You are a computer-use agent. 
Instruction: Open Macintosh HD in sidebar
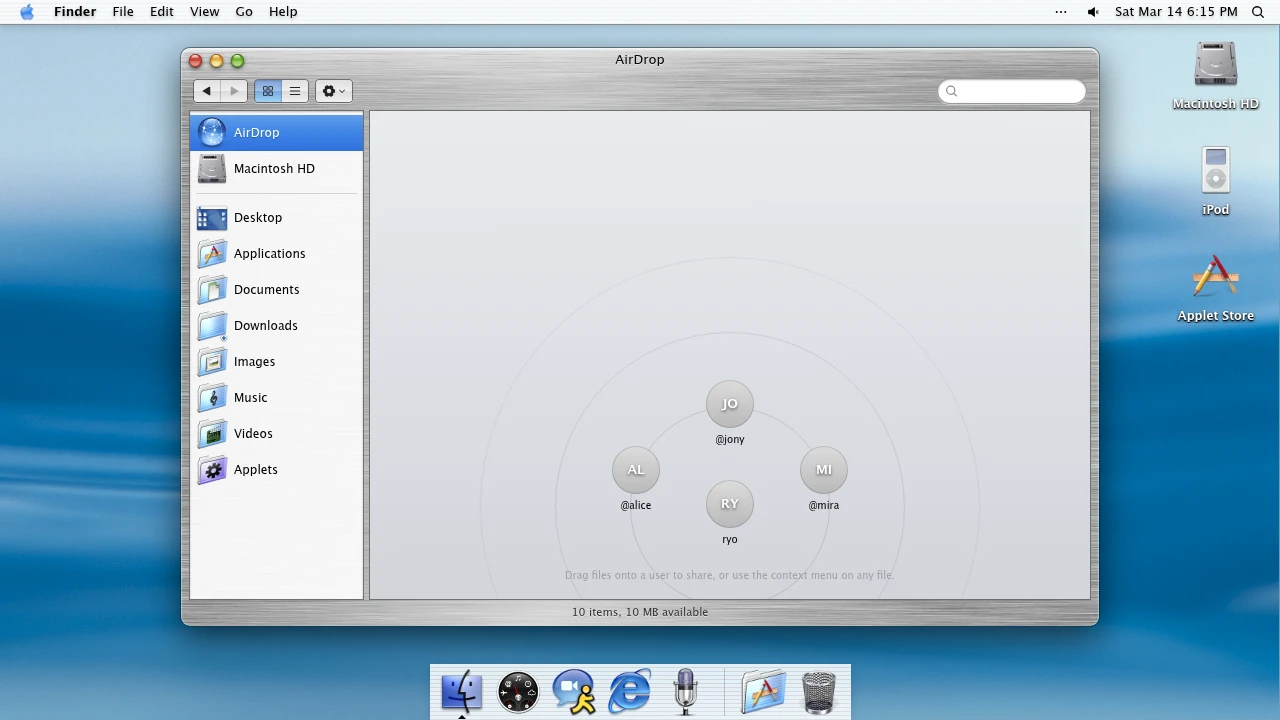[x=276, y=168]
